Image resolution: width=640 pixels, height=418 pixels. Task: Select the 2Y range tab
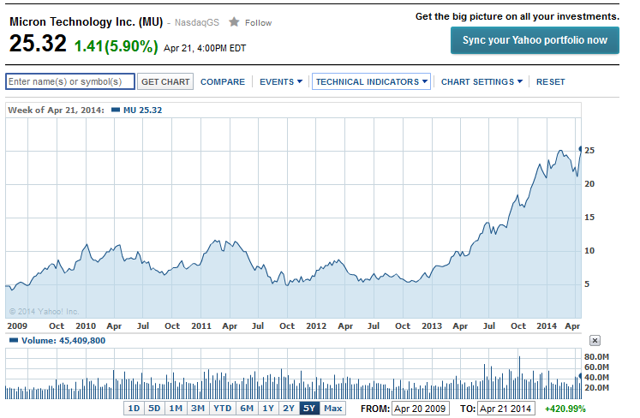[289, 408]
